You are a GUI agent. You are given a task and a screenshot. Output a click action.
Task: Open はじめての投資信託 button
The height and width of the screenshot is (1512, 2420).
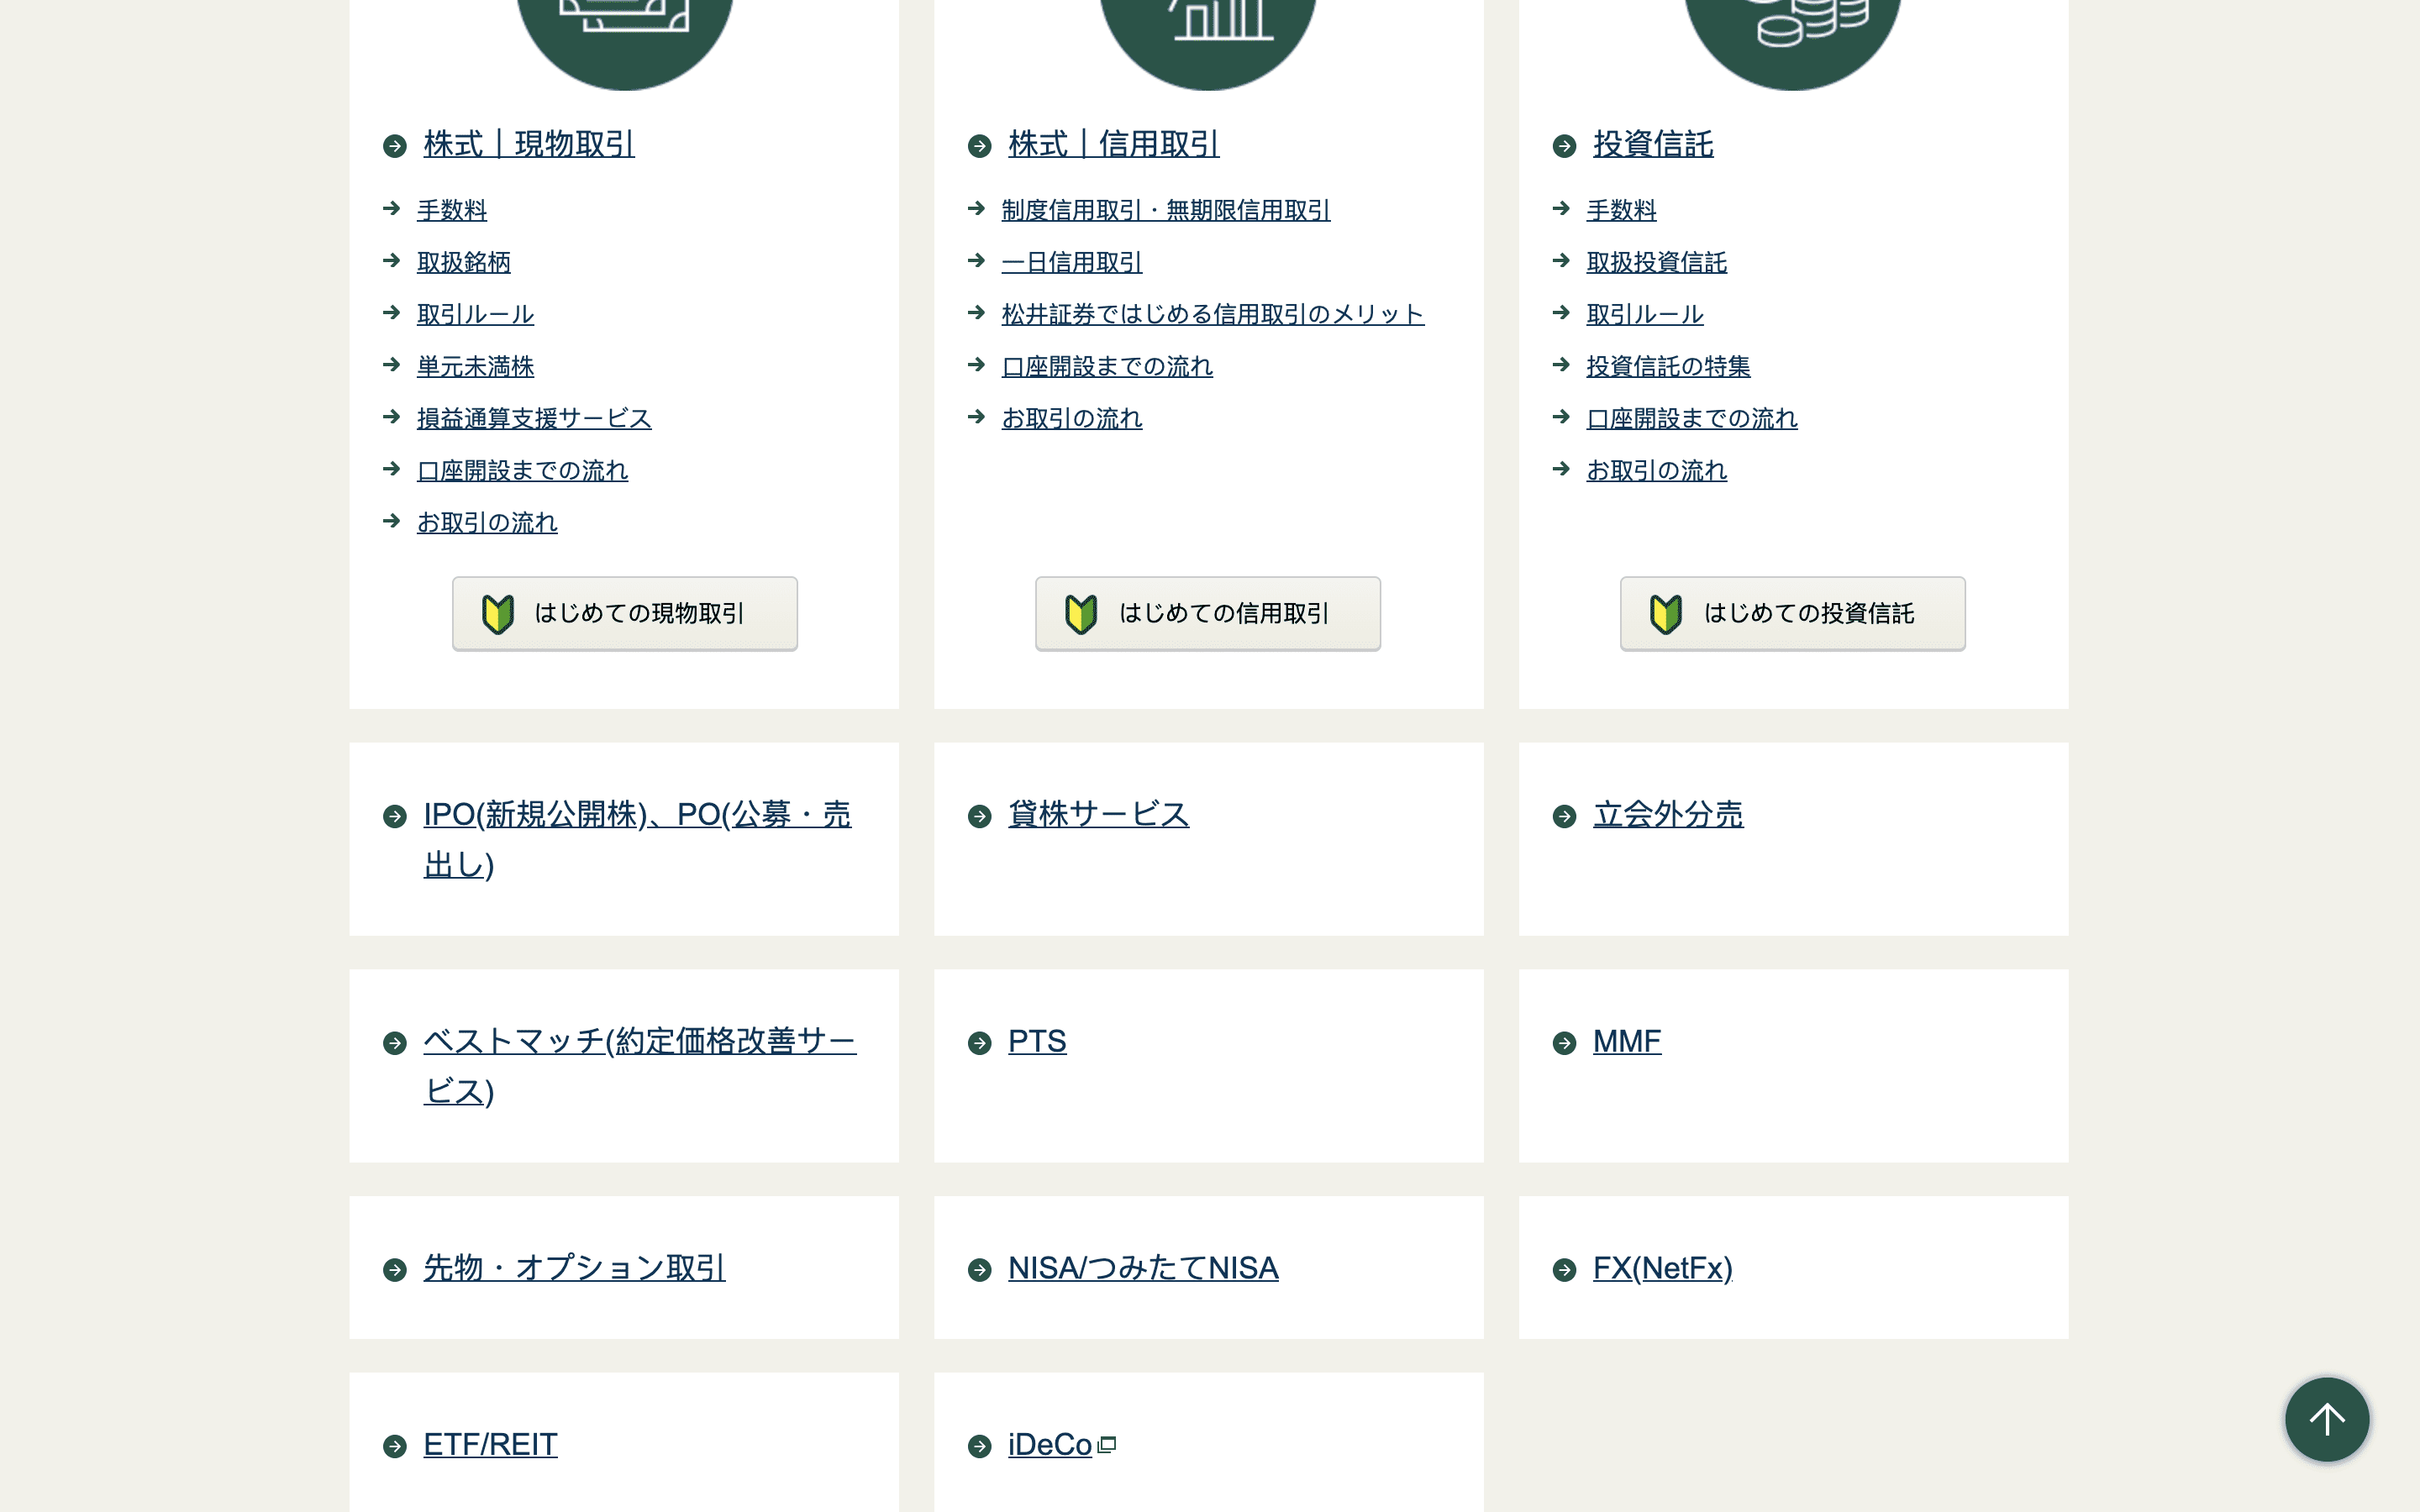coord(1793,613)
